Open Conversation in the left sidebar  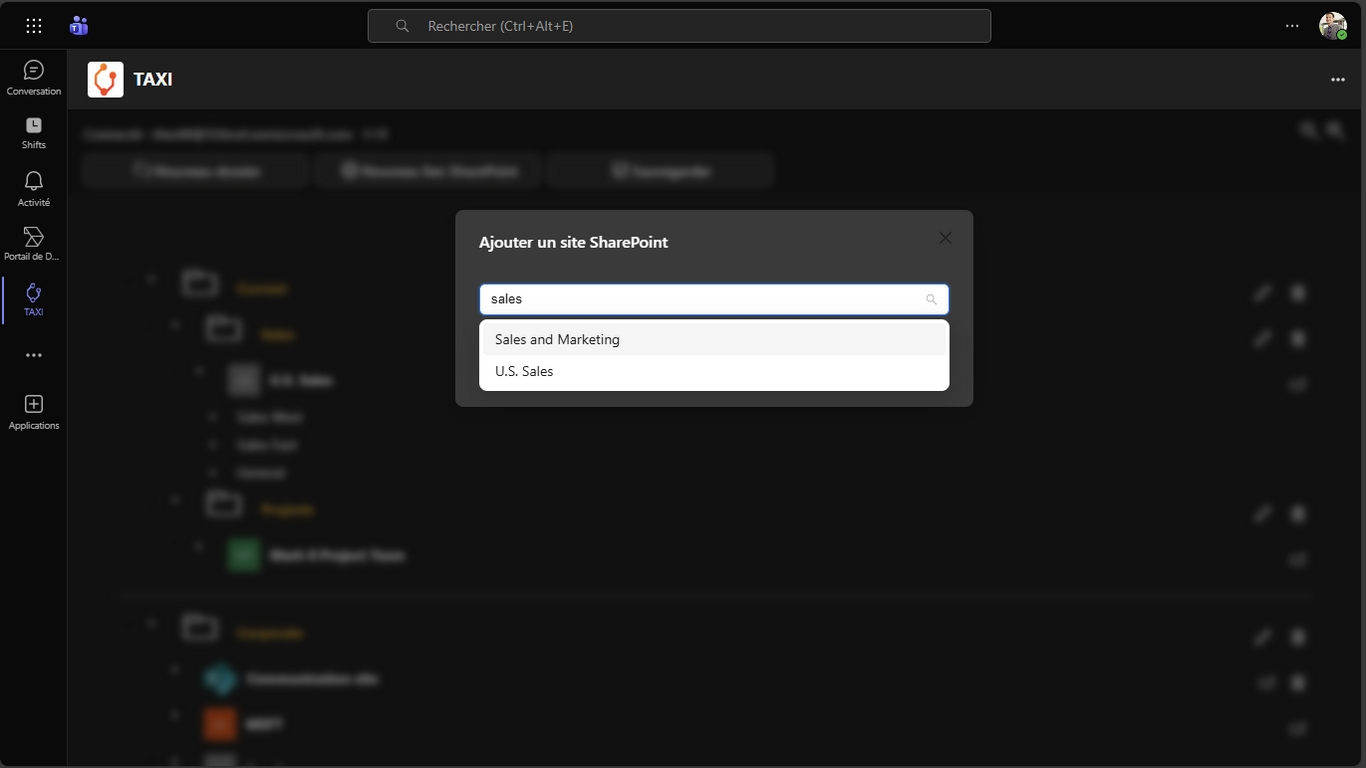coord(34,78)
